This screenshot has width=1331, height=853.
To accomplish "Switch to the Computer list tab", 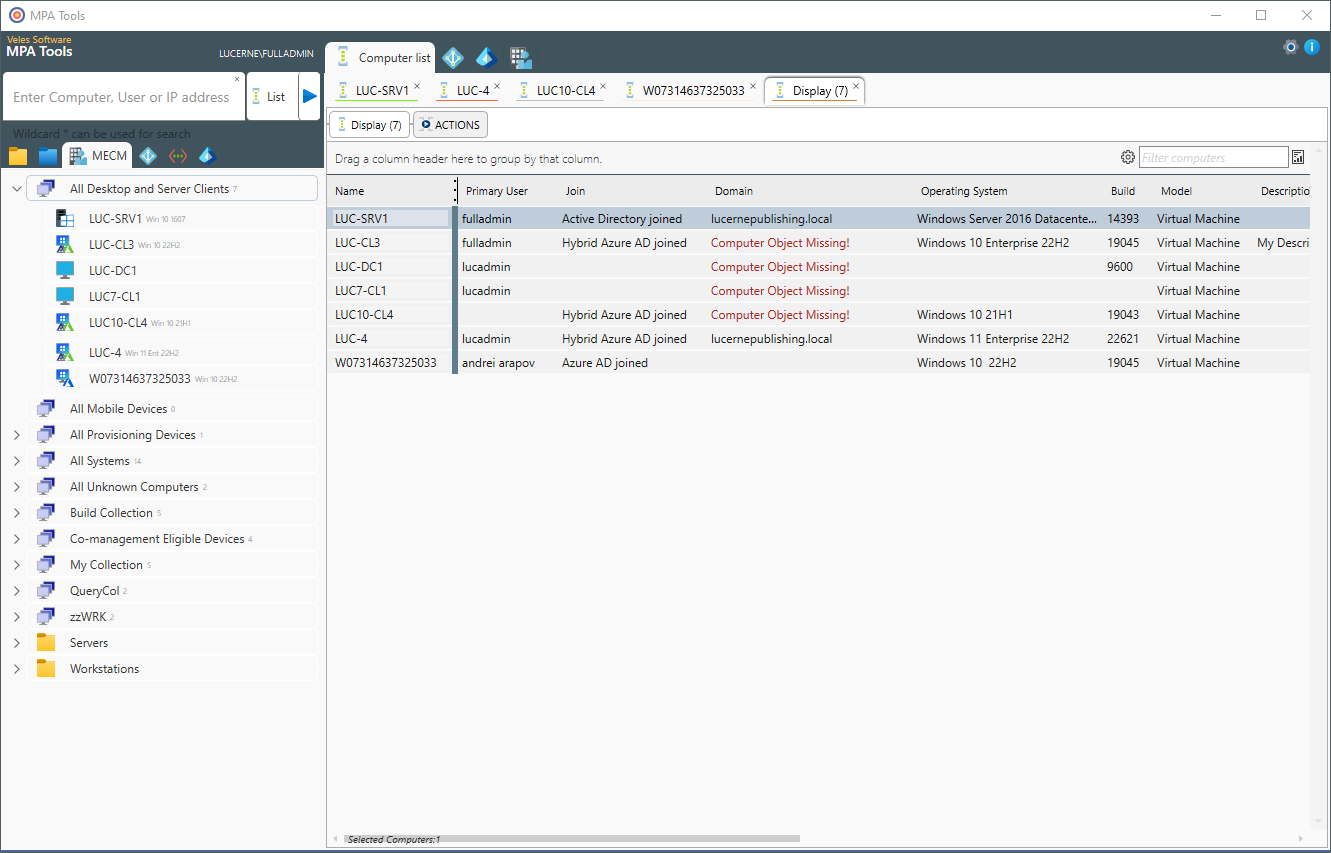I will tap(381, 58).
